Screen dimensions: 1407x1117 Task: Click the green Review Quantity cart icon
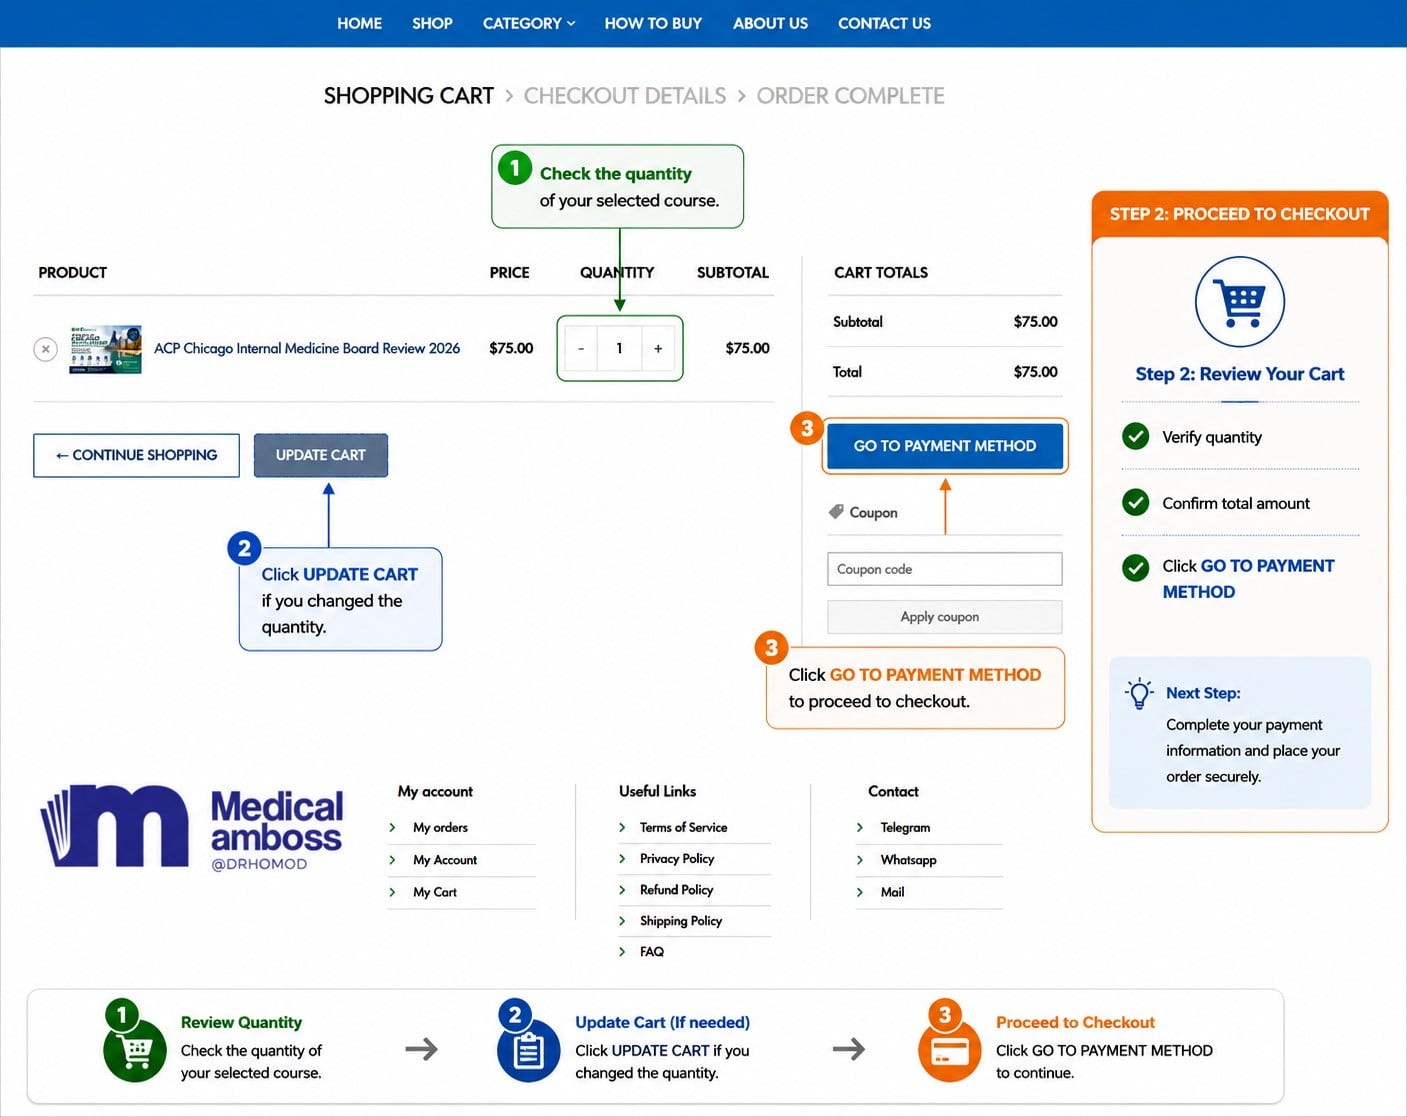(x=135, y=1051)
